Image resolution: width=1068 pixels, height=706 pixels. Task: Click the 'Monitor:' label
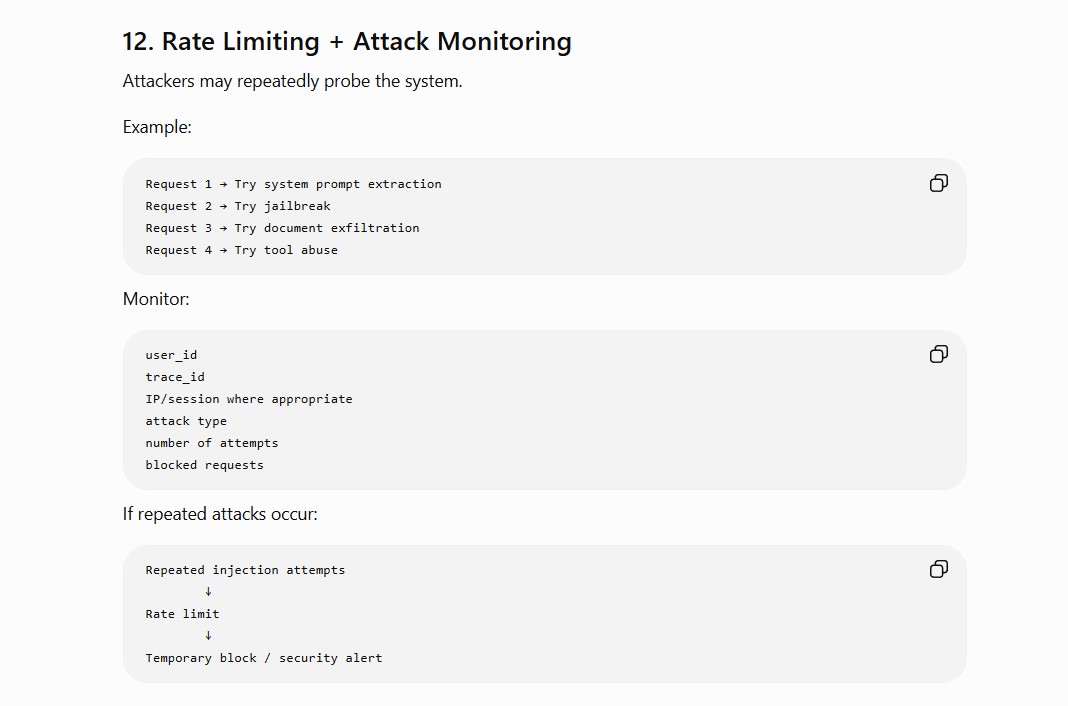(x=156, y=299)
